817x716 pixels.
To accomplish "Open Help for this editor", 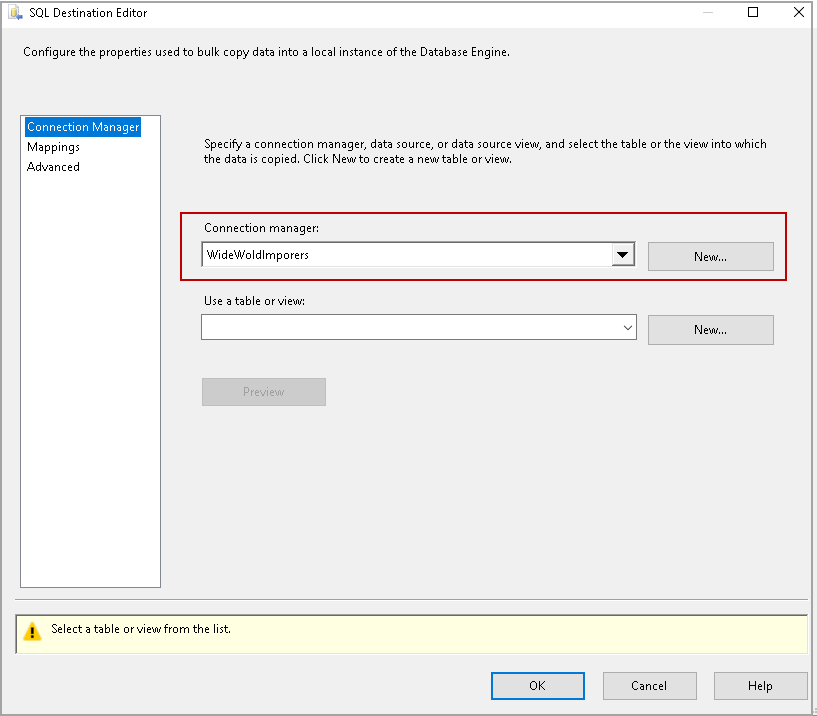I will pyautogui.click(x=760, y=686).
